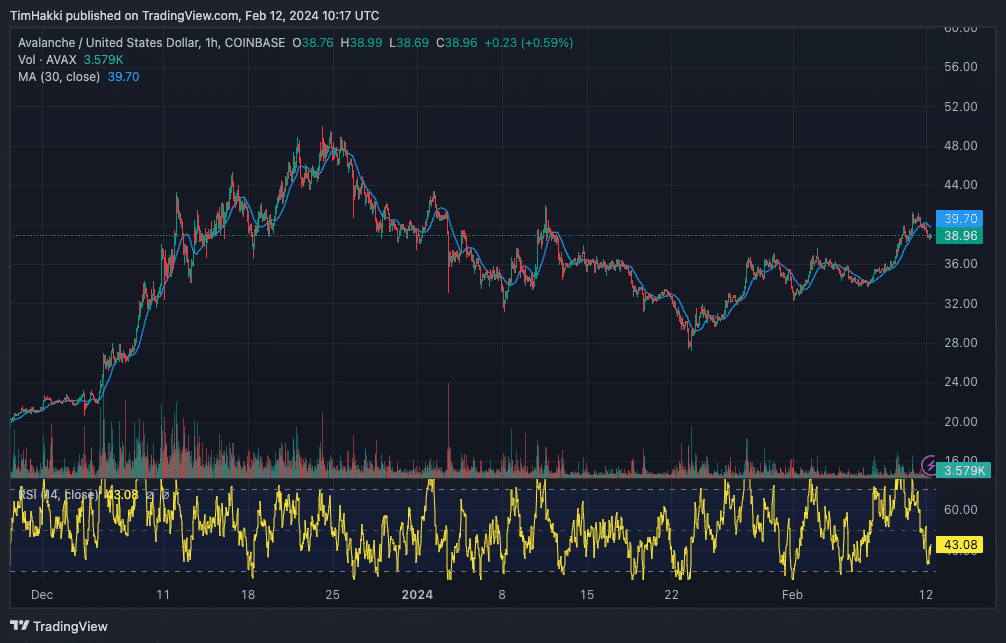Click the purple lightning bolt icon
This screenshot has width=1006, height=643.
(932, 466)
